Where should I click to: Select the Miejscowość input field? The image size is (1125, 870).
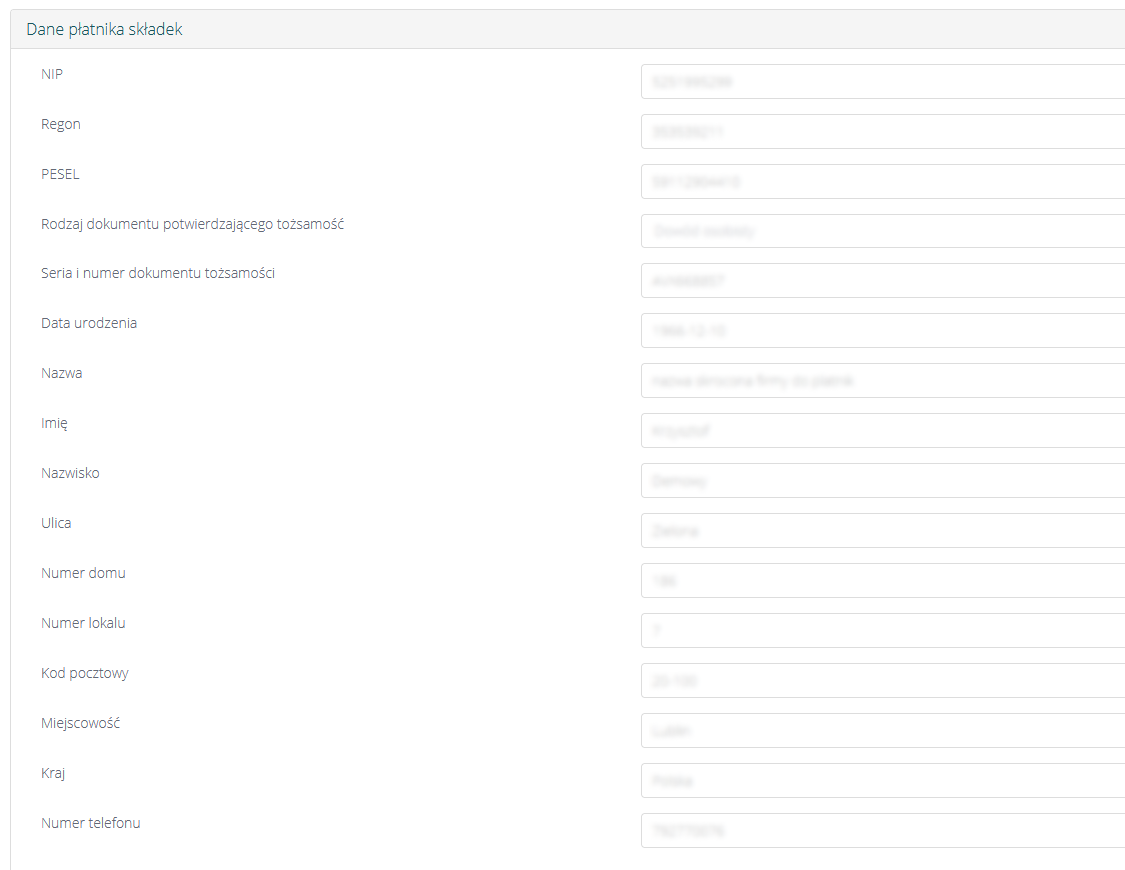tap(882, 731)
